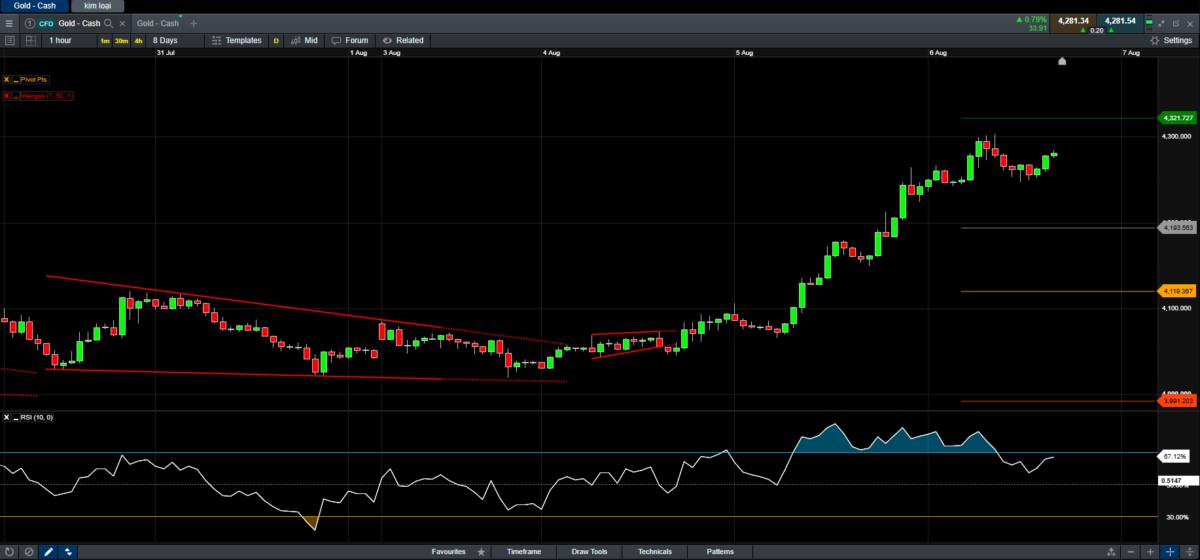Open the Draw Tools menu at bottom

click(589, 552)
